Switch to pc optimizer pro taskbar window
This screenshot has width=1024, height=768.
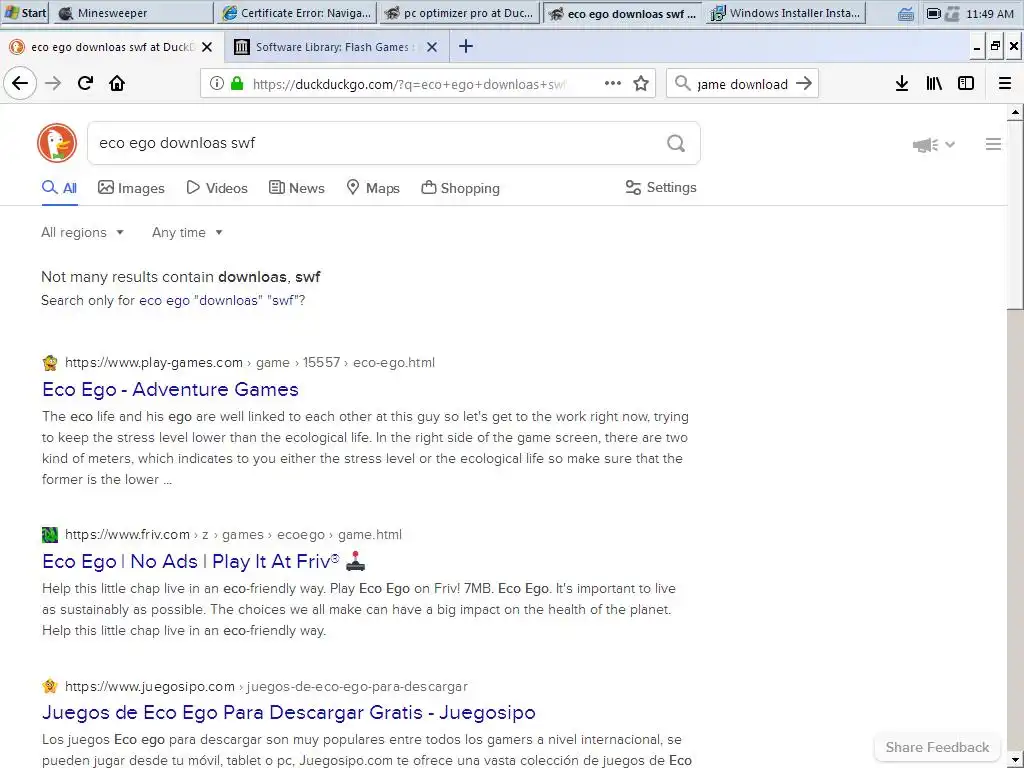[460, 12]
